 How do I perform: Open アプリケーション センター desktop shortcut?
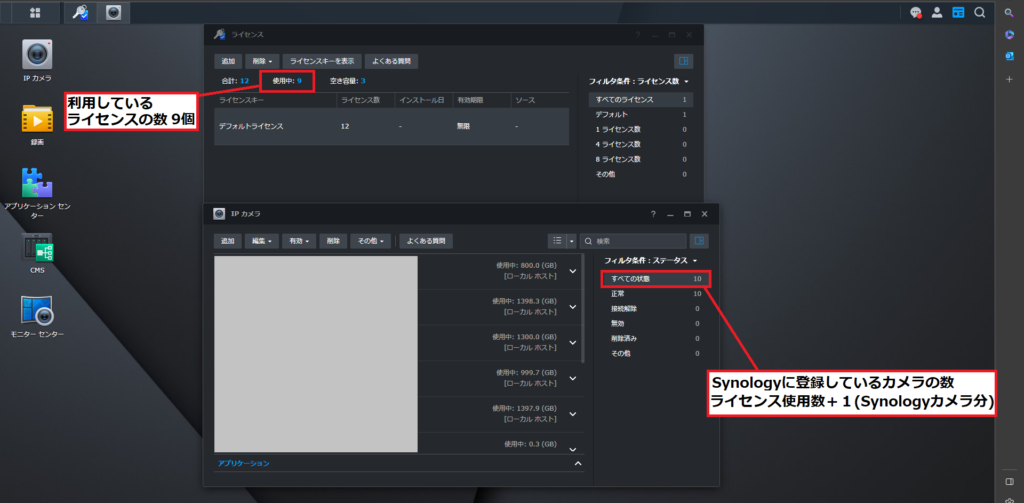pyautogui.click(x=37, y=193)
